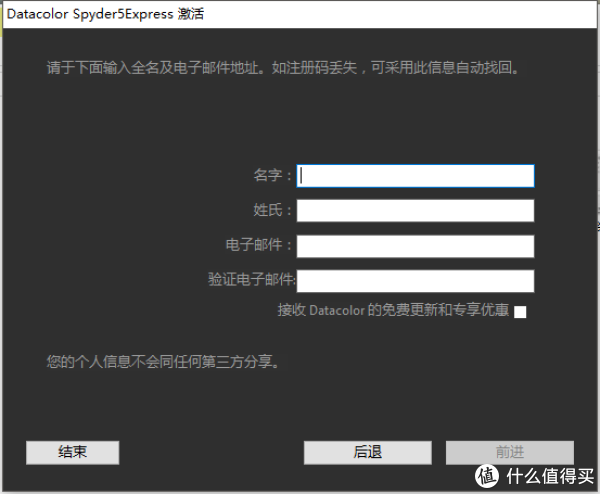The height and width of the screenshot is (494, 600).
Task: Click the 电子邮件： field label
Action: pos(260,246)
